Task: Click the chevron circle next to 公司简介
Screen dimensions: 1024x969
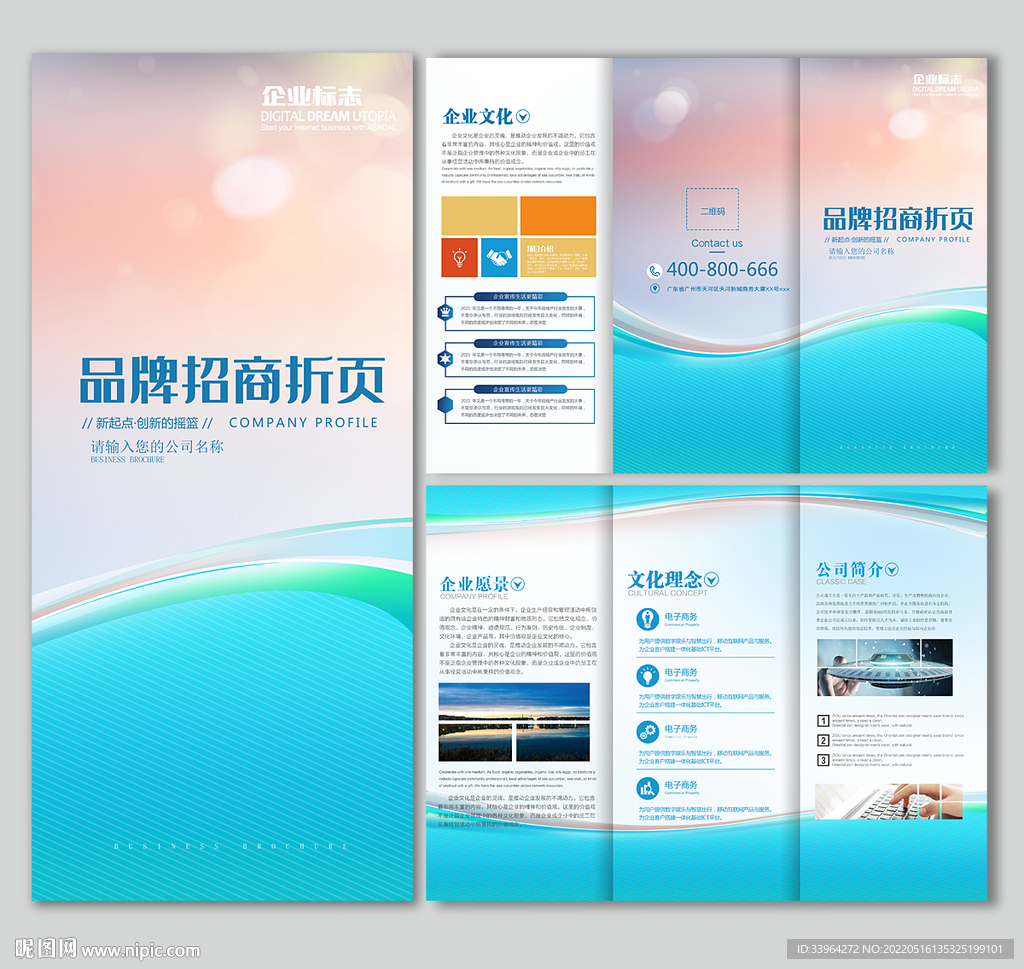Action: (891, 569)
